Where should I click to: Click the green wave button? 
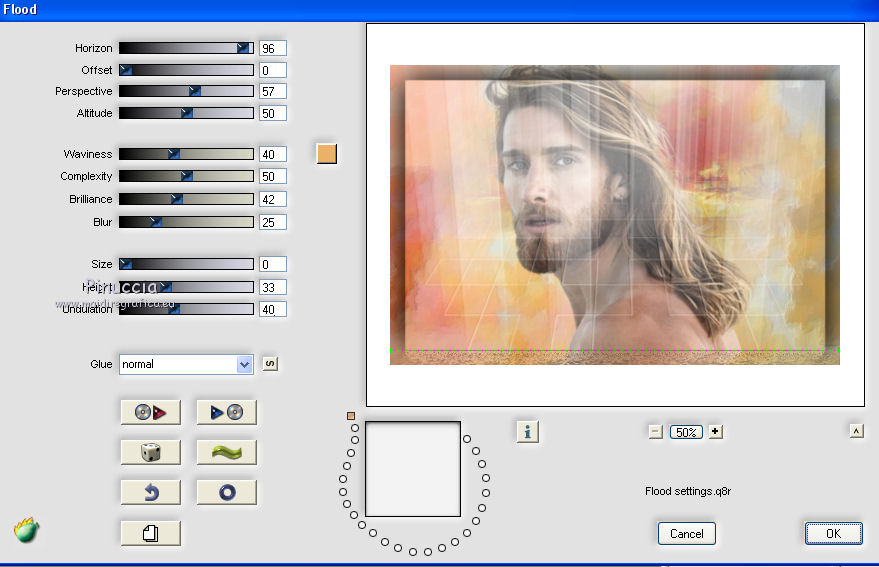coord(226,452)
